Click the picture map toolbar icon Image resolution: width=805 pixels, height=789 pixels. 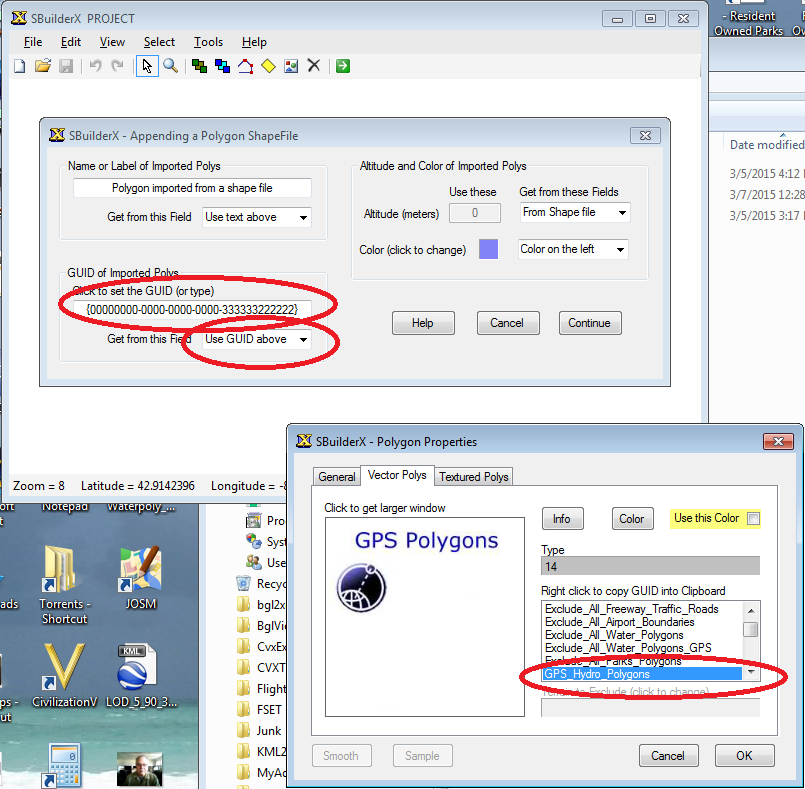click(291, 66)
